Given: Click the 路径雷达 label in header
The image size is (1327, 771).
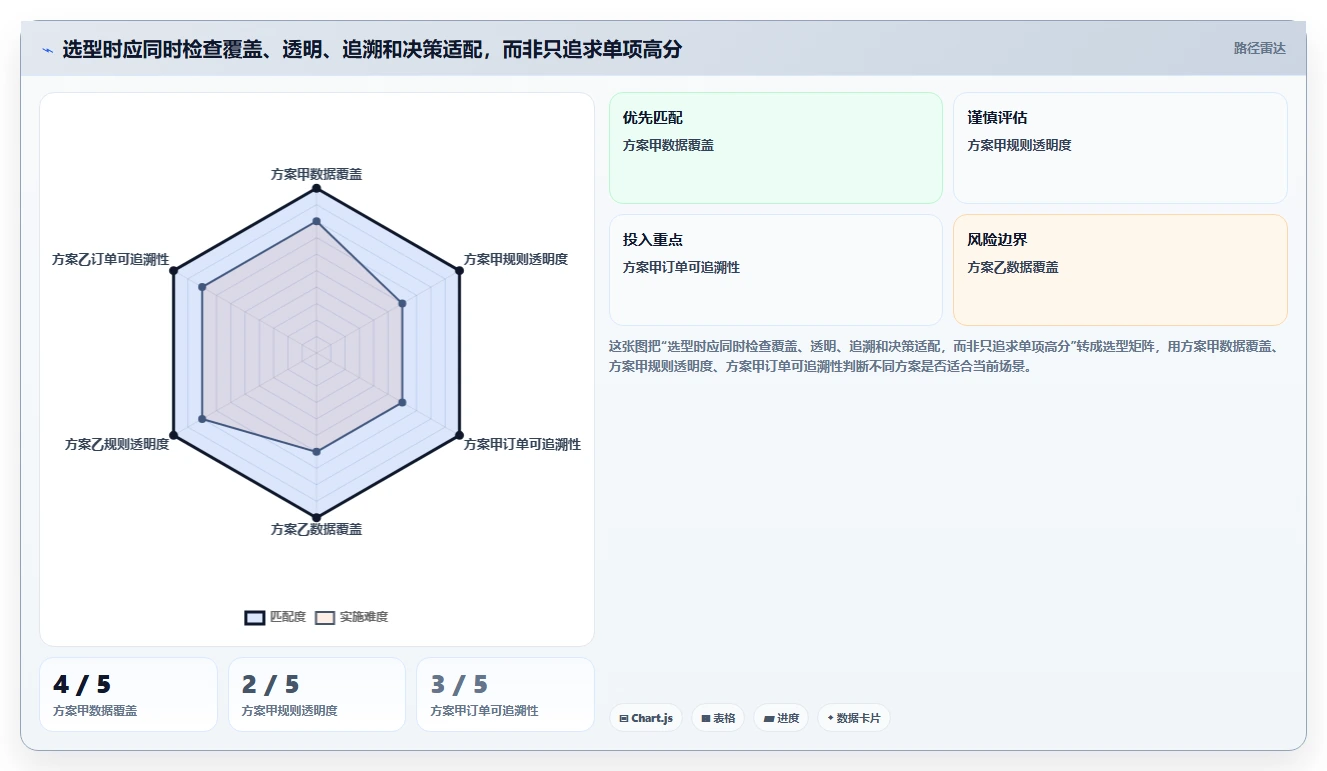Looking at the screenshot, I should click(1259, 48).
